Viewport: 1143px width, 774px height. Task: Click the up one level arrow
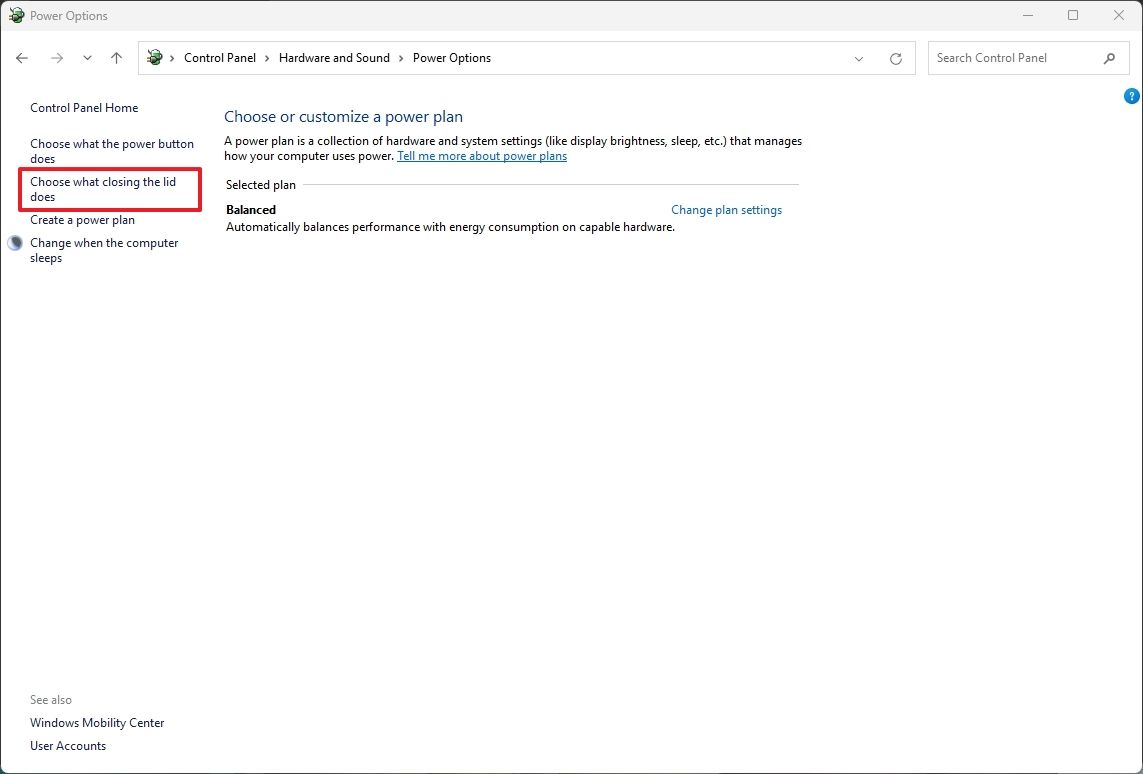coord(116,58)
